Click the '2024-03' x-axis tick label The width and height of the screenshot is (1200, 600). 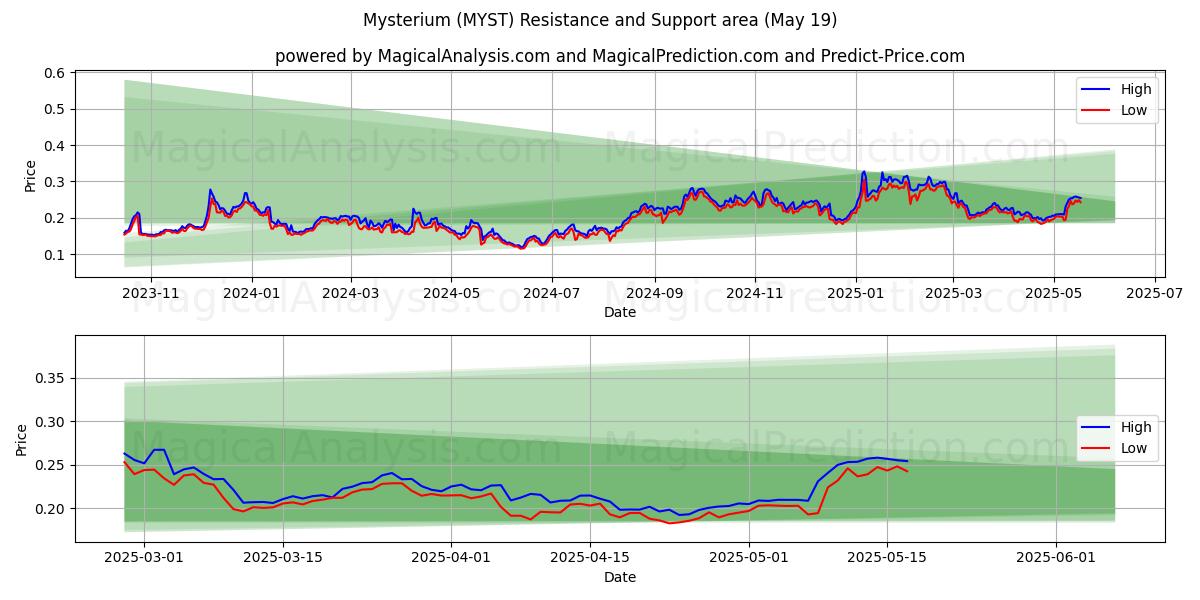pyautogui.click(x=350, y=294)
